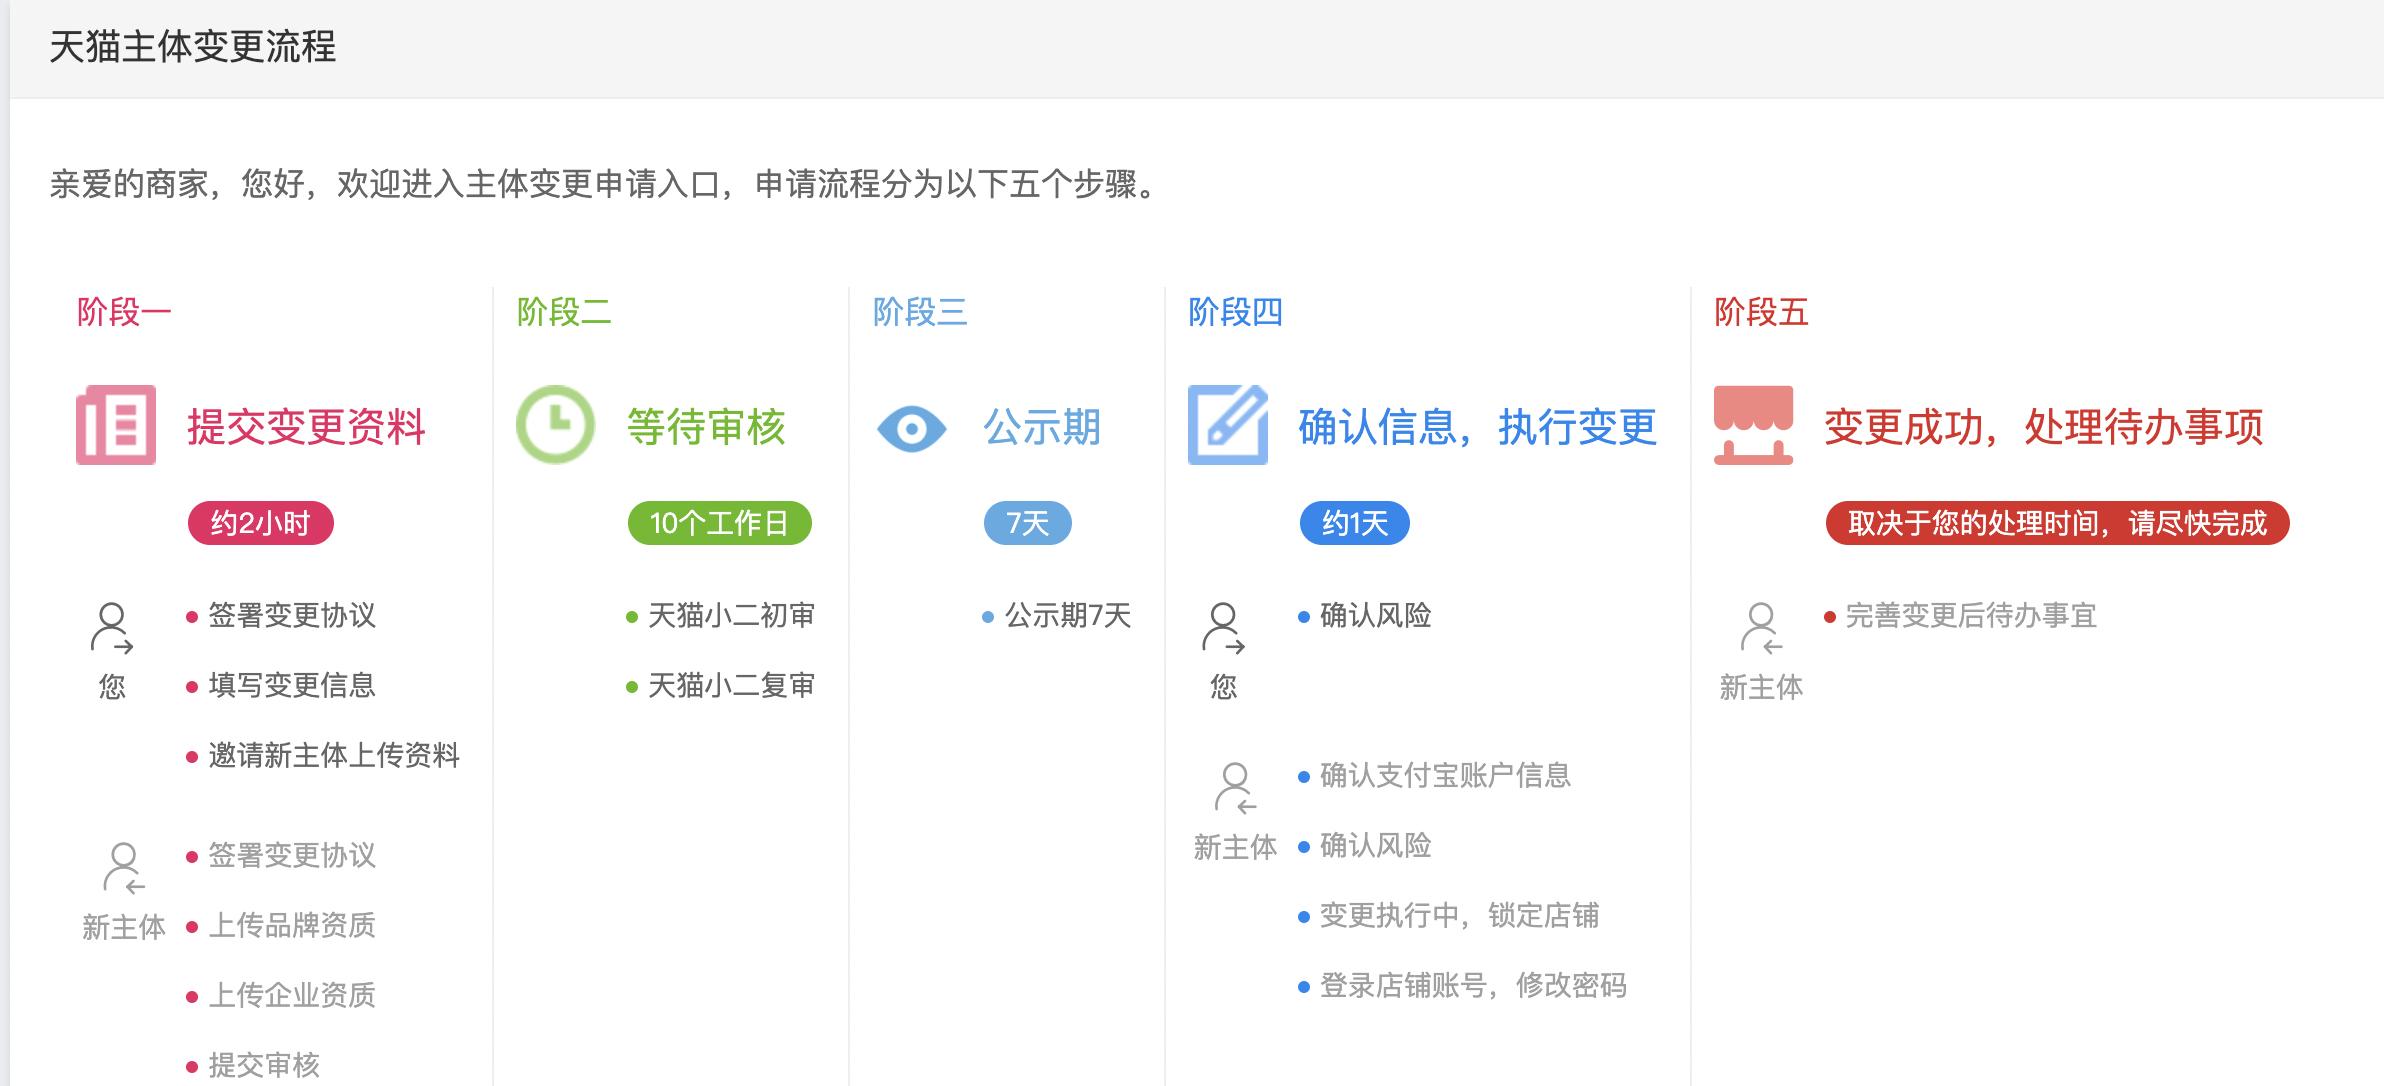2384x1086 pixels.
Task: Click the 10个工作日 green badge
Action: point(718,522)
